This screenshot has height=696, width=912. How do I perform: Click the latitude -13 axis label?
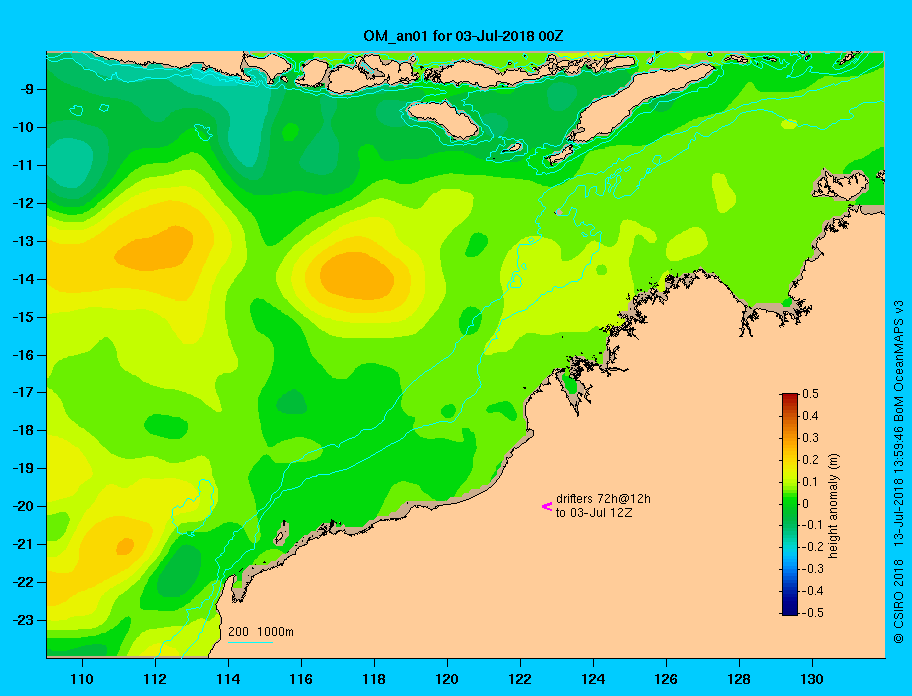22,241
